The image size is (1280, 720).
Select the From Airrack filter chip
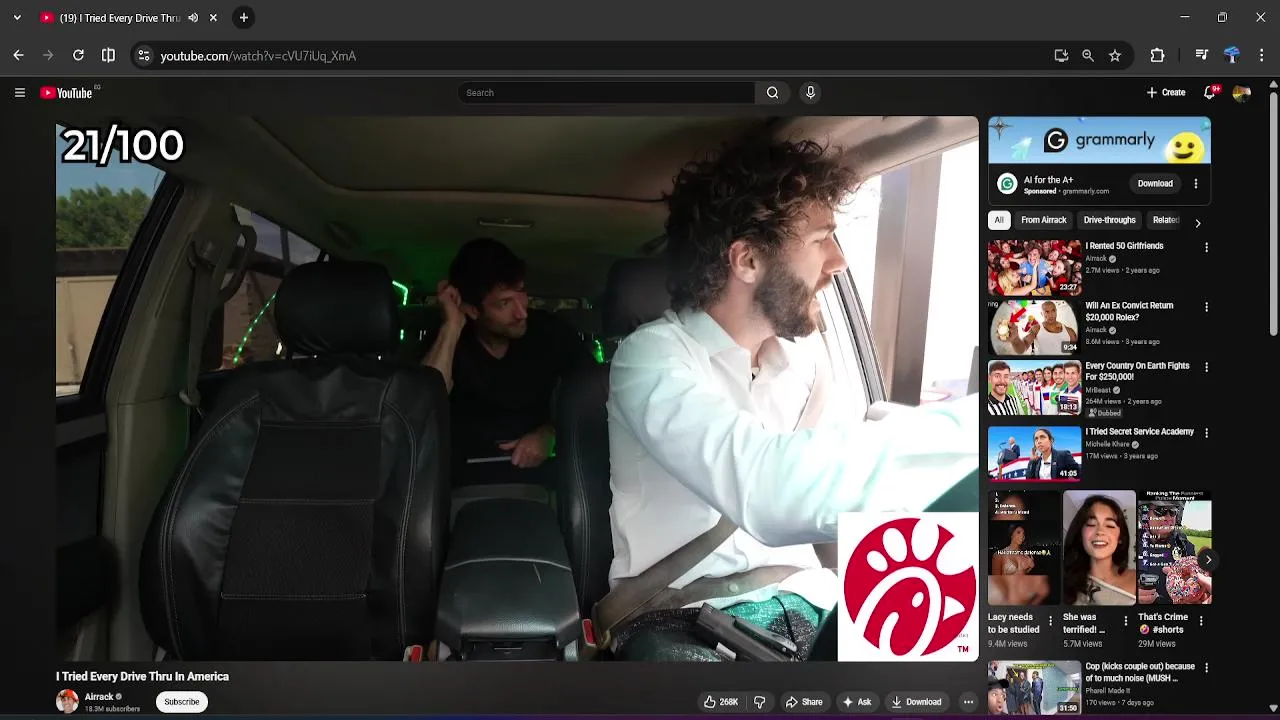1044,220
